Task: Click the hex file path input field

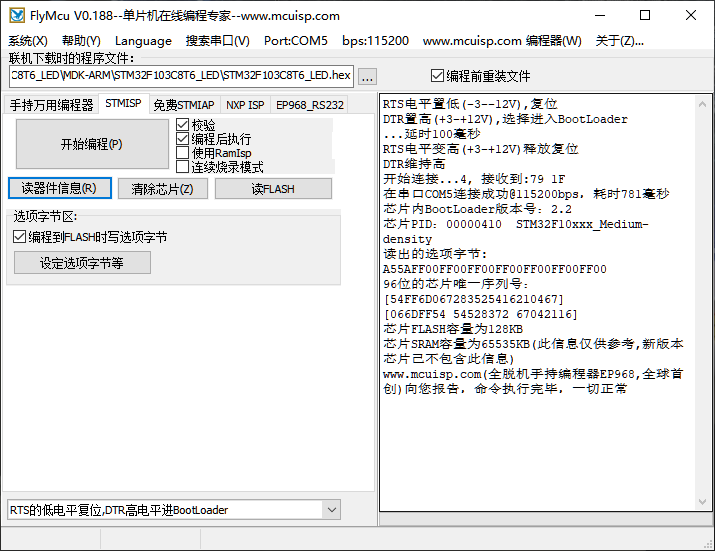Action: click(x=181, y=76)
